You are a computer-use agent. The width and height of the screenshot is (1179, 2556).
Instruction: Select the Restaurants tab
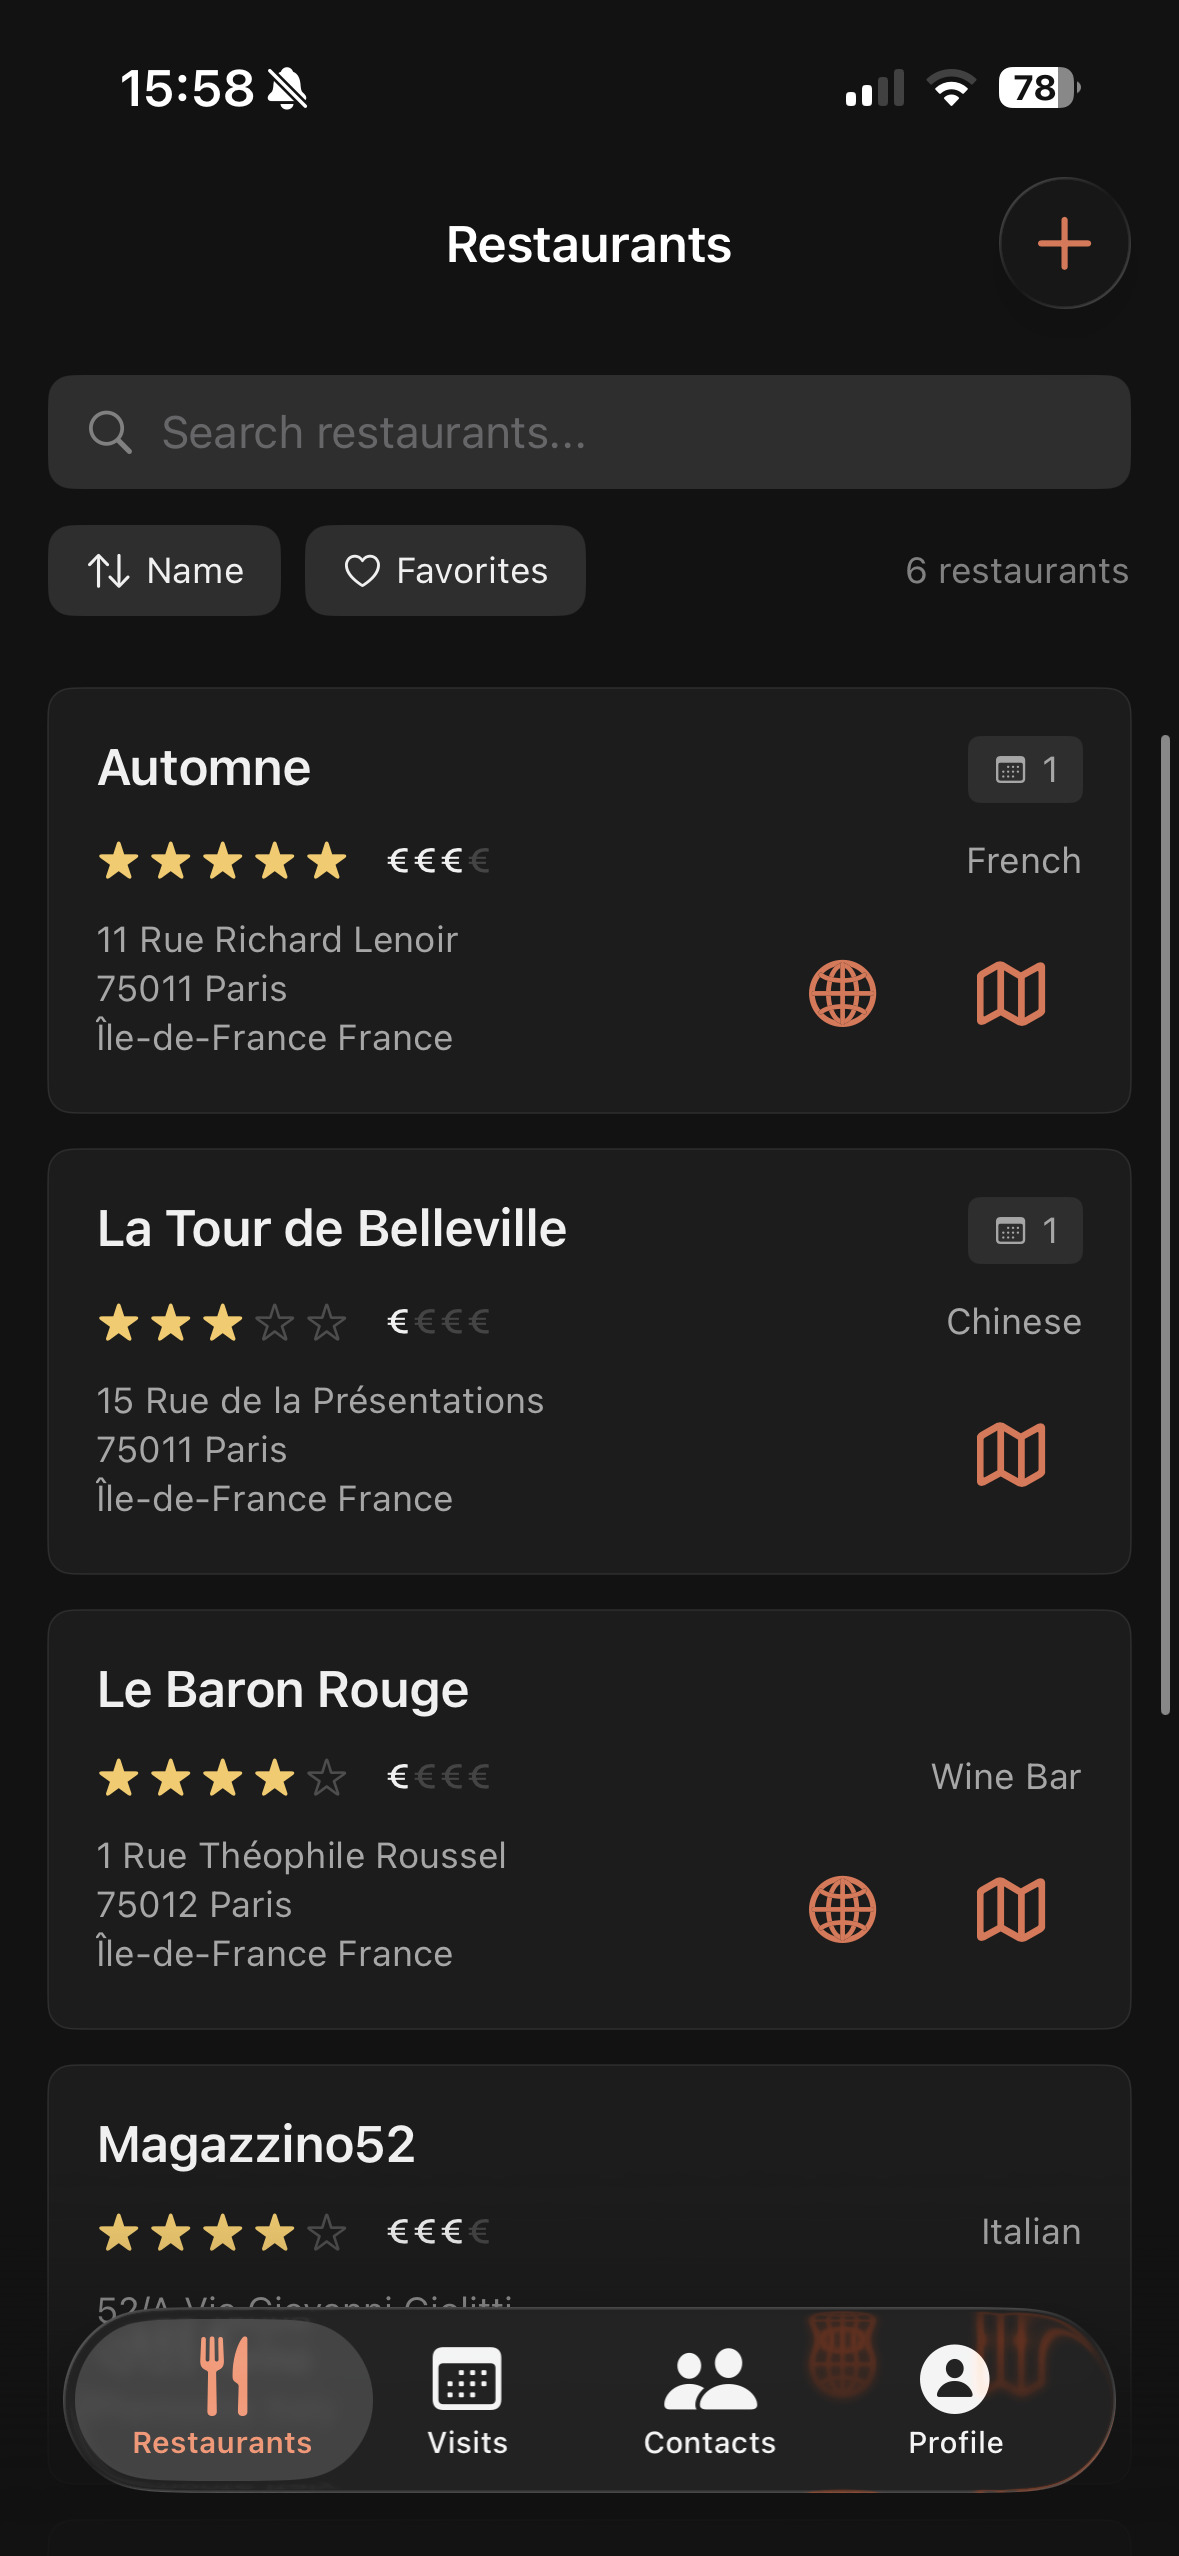[x=223, y=2400]
